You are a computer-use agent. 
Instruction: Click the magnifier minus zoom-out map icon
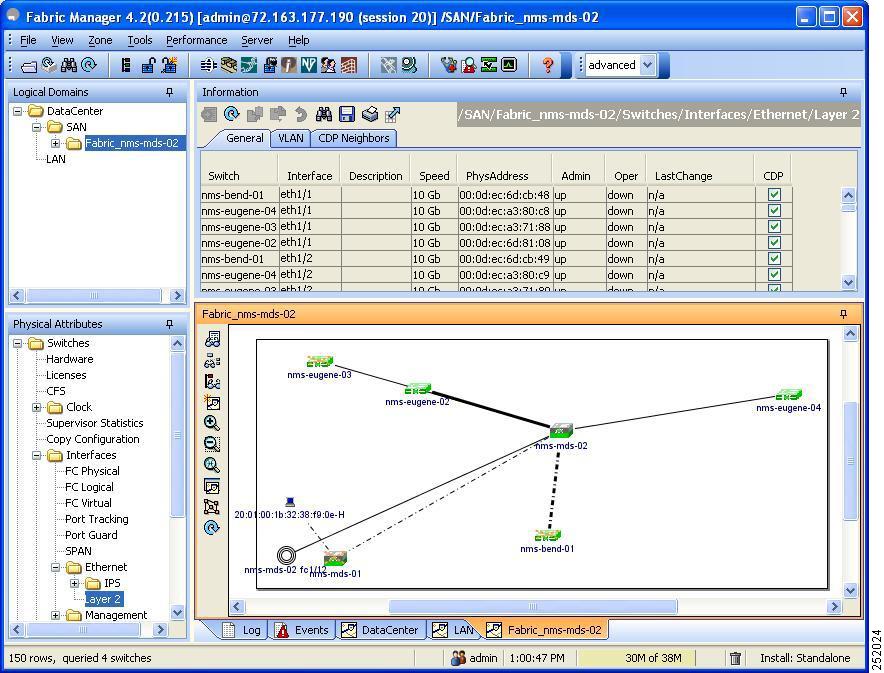[212, 444]
